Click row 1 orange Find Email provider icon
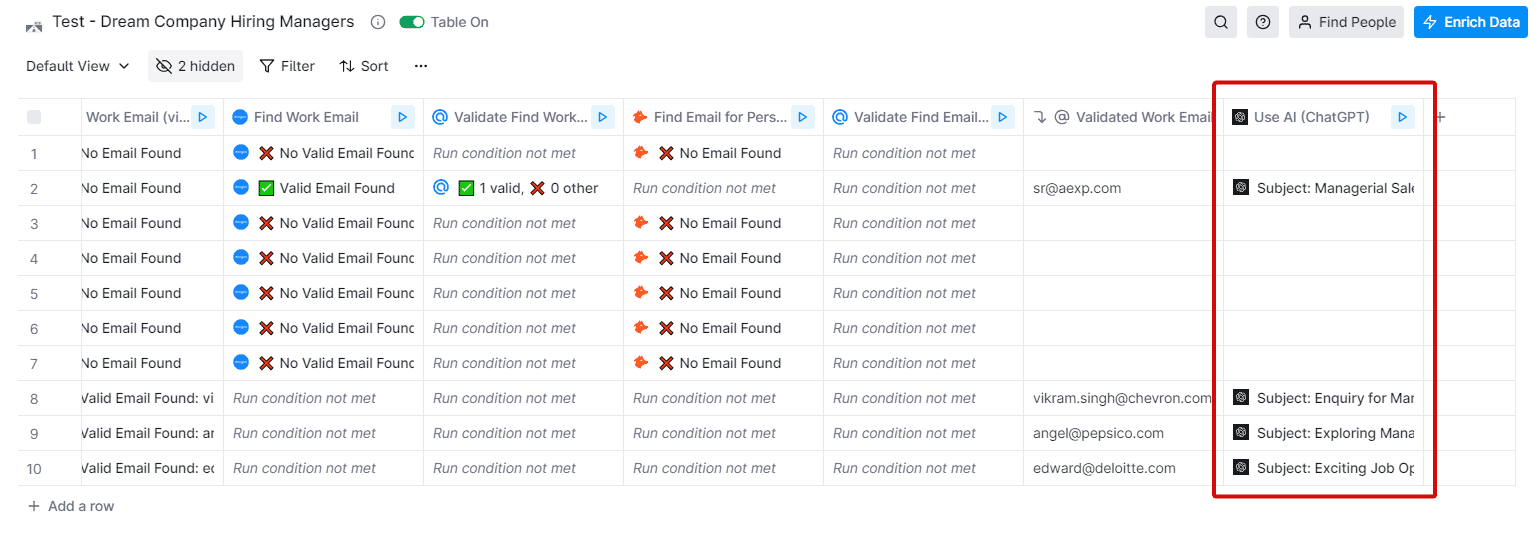The width and height of the screenshot is (1540, 545). point(640,152)
